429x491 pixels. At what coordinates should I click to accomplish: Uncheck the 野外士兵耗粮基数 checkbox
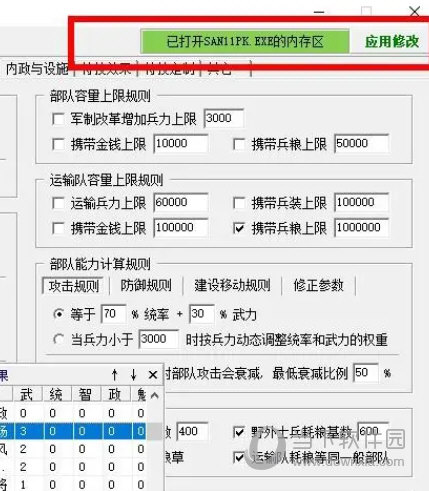click(239, 432)
